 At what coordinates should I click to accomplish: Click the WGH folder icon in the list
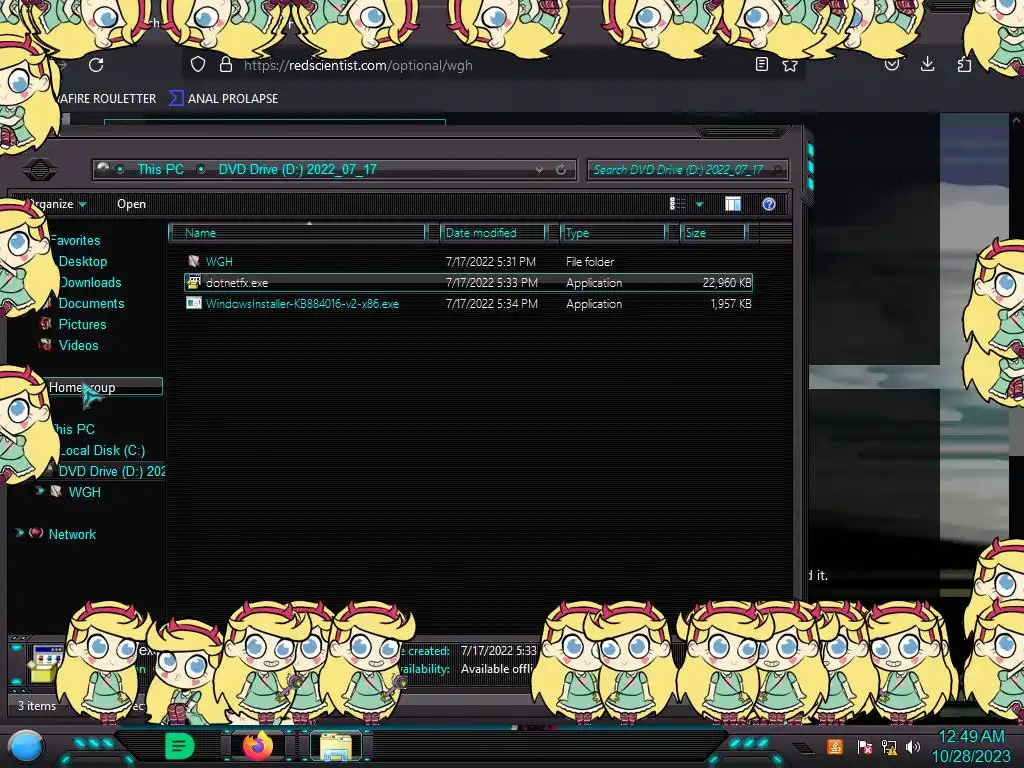pyautogui.click(x=193, y=261)
